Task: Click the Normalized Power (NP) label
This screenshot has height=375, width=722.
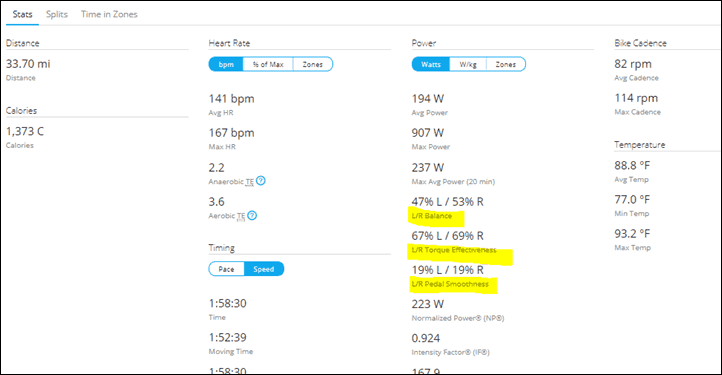Action: [x=458, y=318]
